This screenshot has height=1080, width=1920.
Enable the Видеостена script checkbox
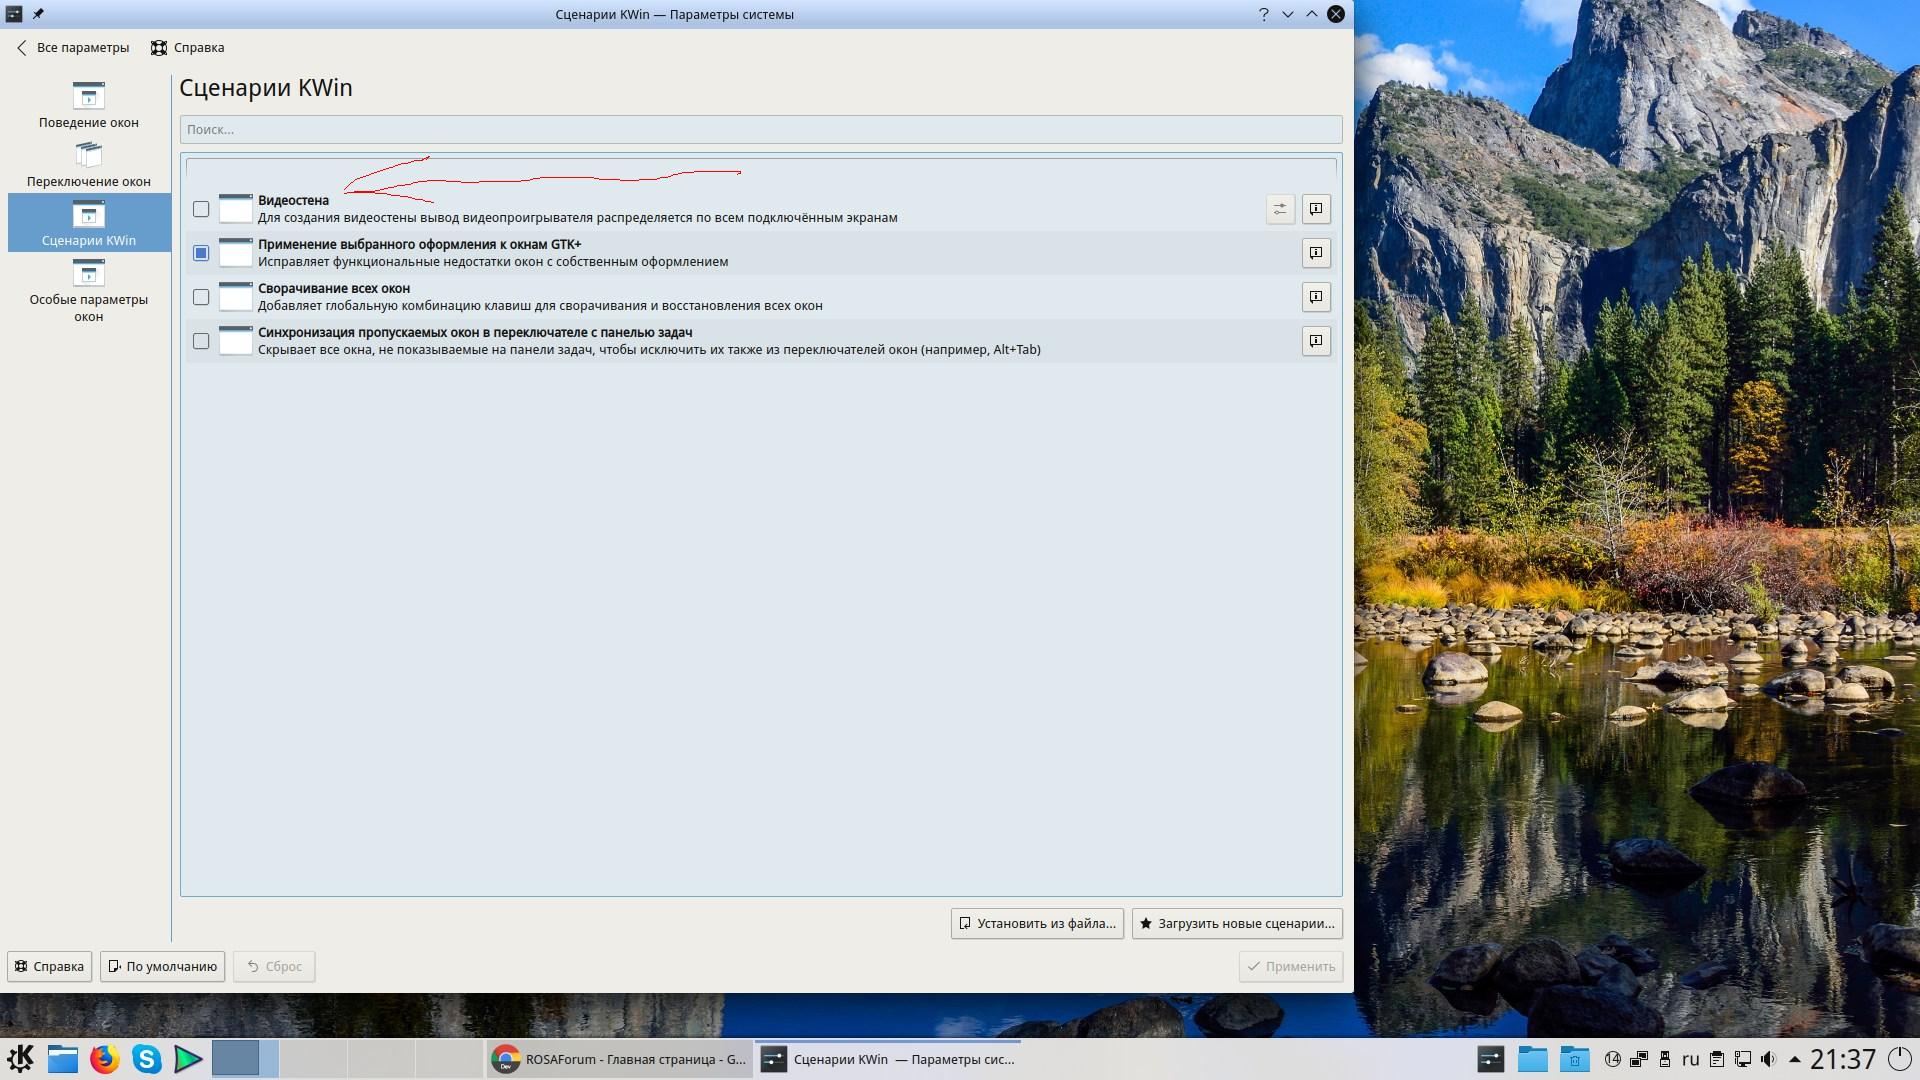pos(201,209)
